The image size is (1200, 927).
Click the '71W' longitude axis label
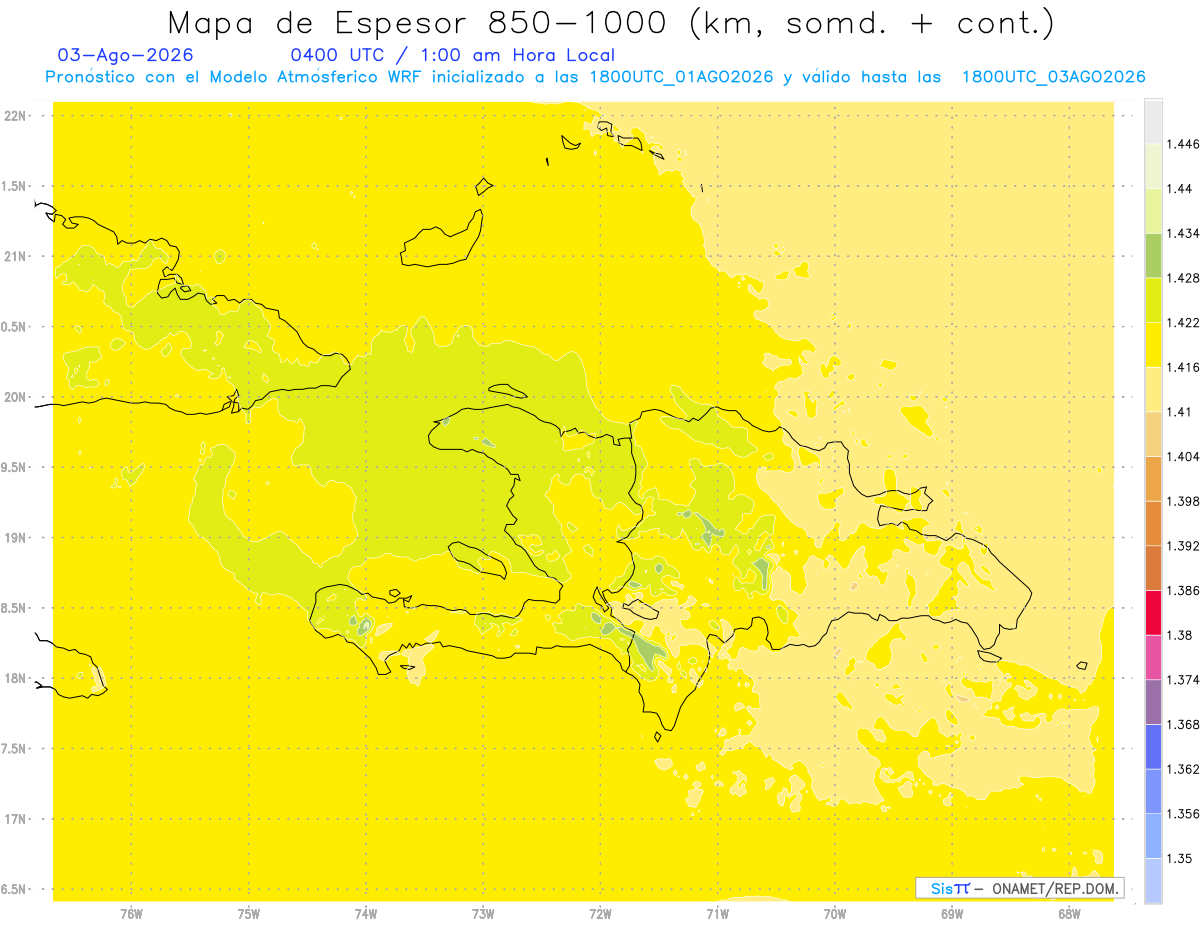pyautogui.click(x=717, y=914)
